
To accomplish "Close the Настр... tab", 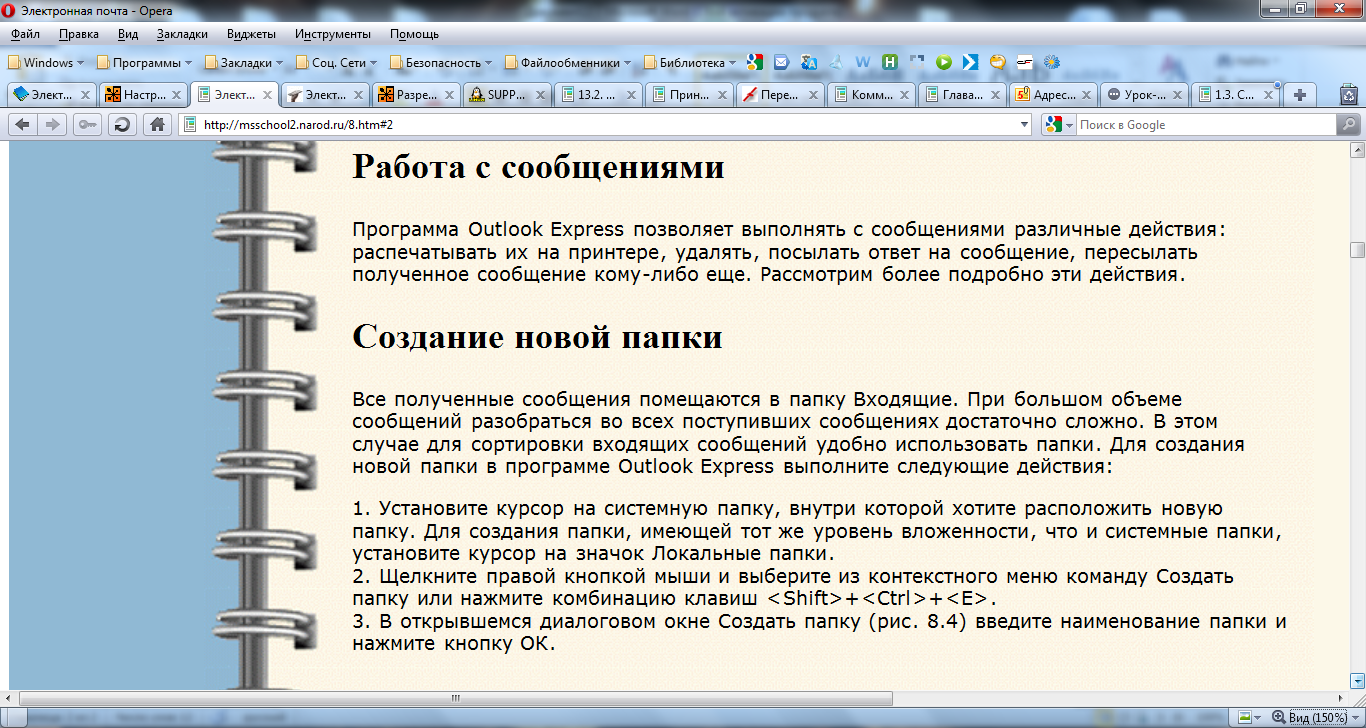I will (176, 96).
